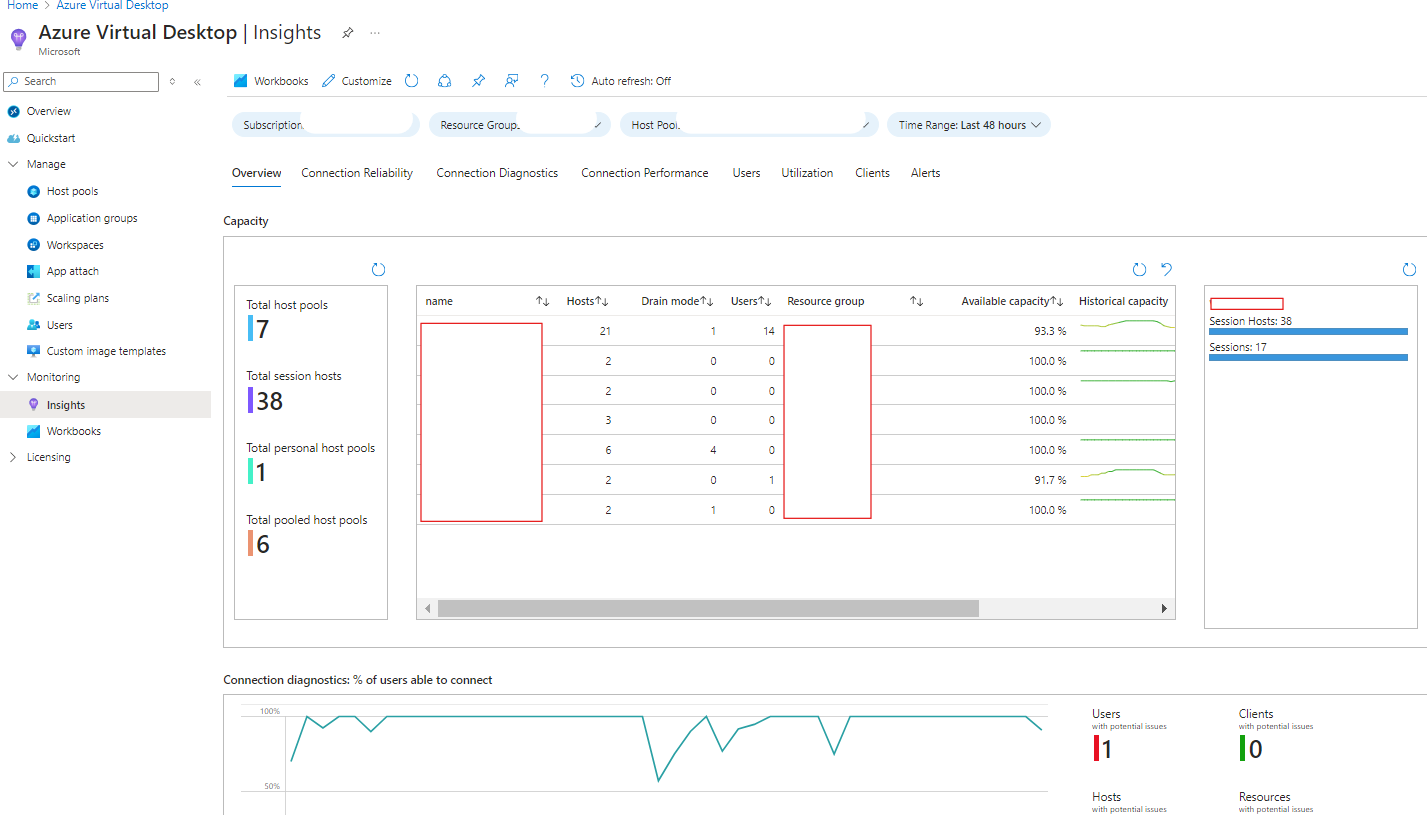Click the Session Hosts: 38 bar
Viewport: 1427px width, 815px height.
(x=1308, y=331)
